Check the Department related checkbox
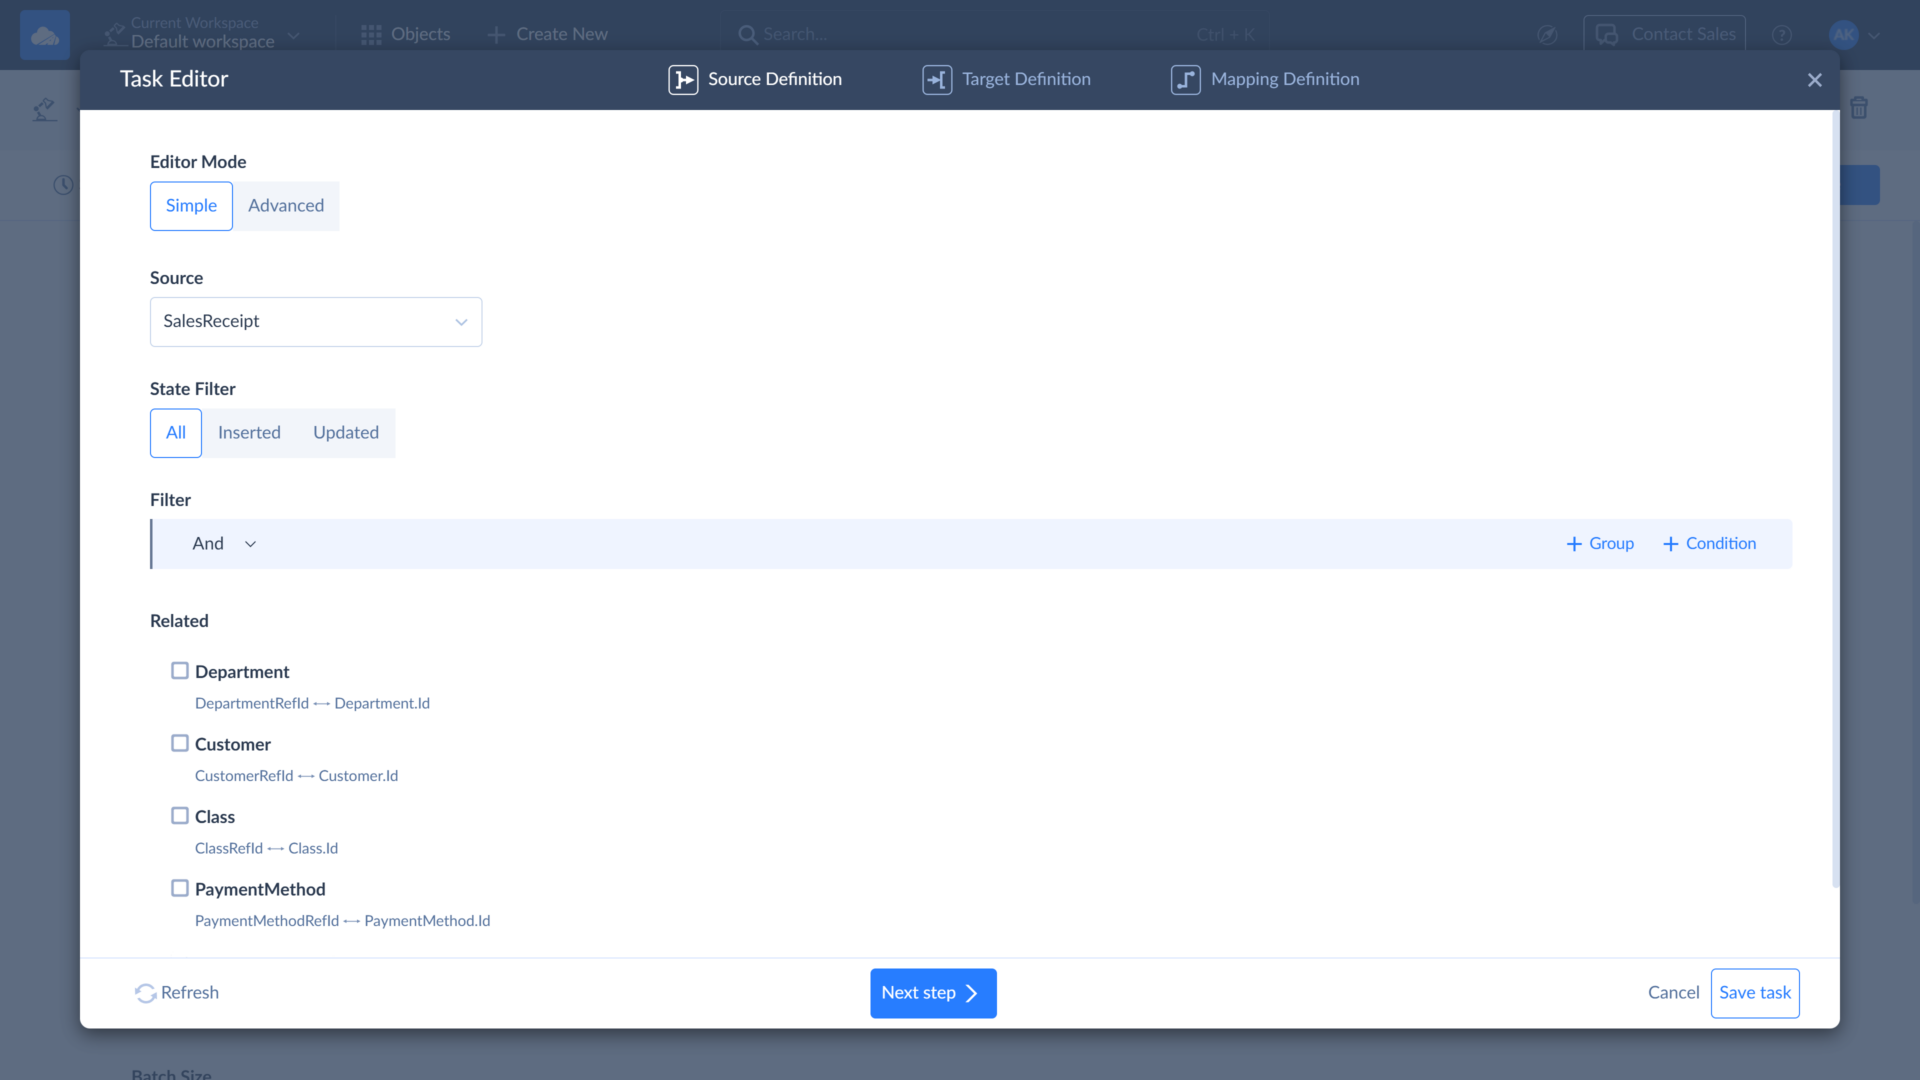 pos(180,671)
